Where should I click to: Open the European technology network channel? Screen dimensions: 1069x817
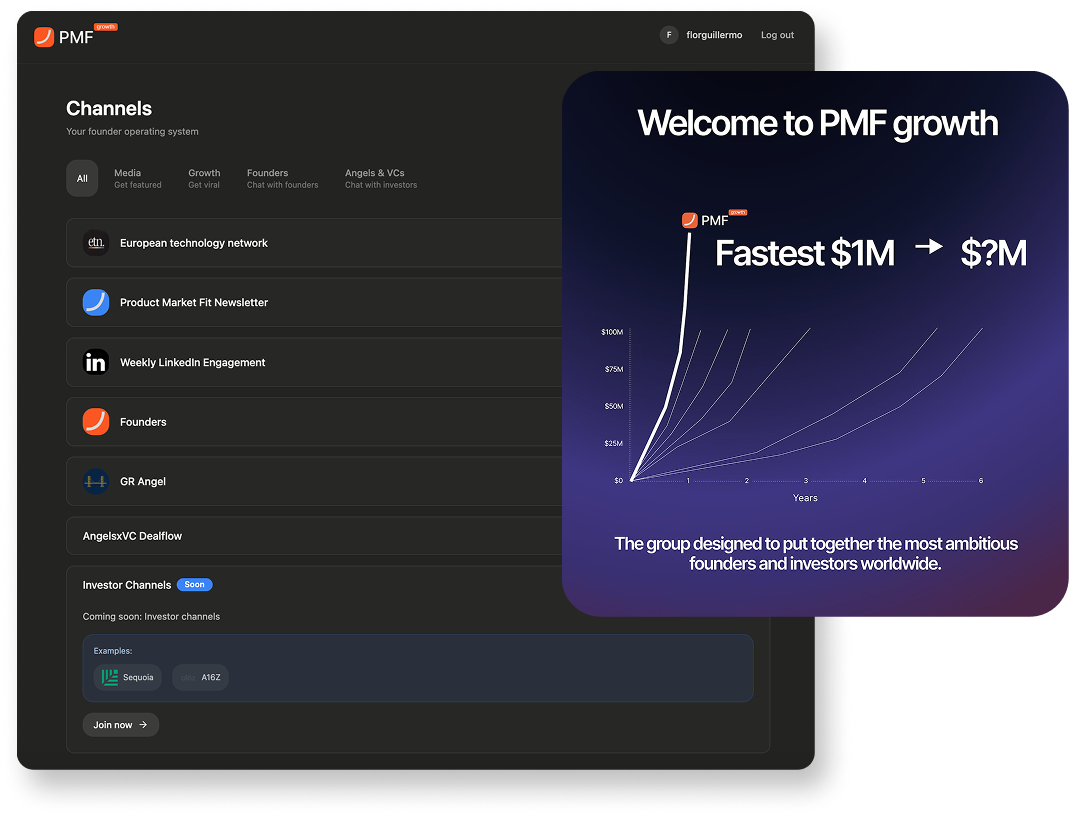coord(314,243)
